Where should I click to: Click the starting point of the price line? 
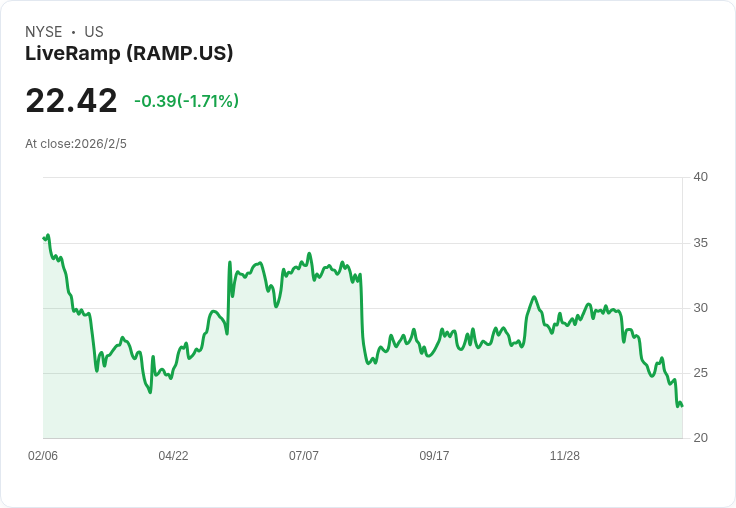click(44, 238)
